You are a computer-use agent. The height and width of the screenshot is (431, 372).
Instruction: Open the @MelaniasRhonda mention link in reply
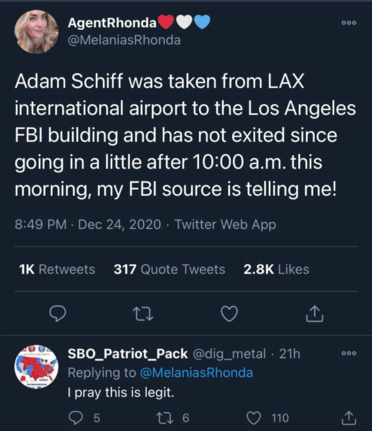point(196,373)
